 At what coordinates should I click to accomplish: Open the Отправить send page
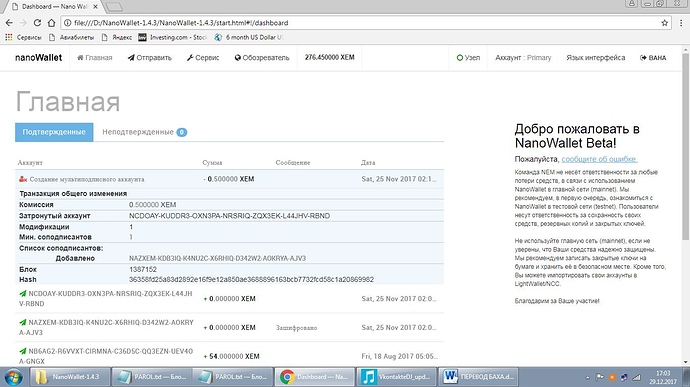click(x=150, y=58)
